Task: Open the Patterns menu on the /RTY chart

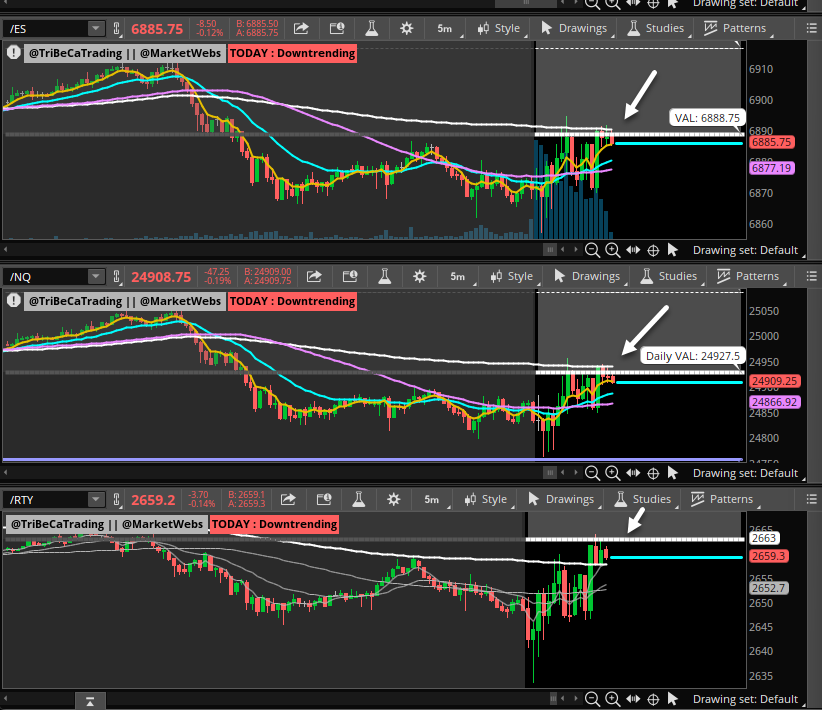Action: (x=722, y=499)
